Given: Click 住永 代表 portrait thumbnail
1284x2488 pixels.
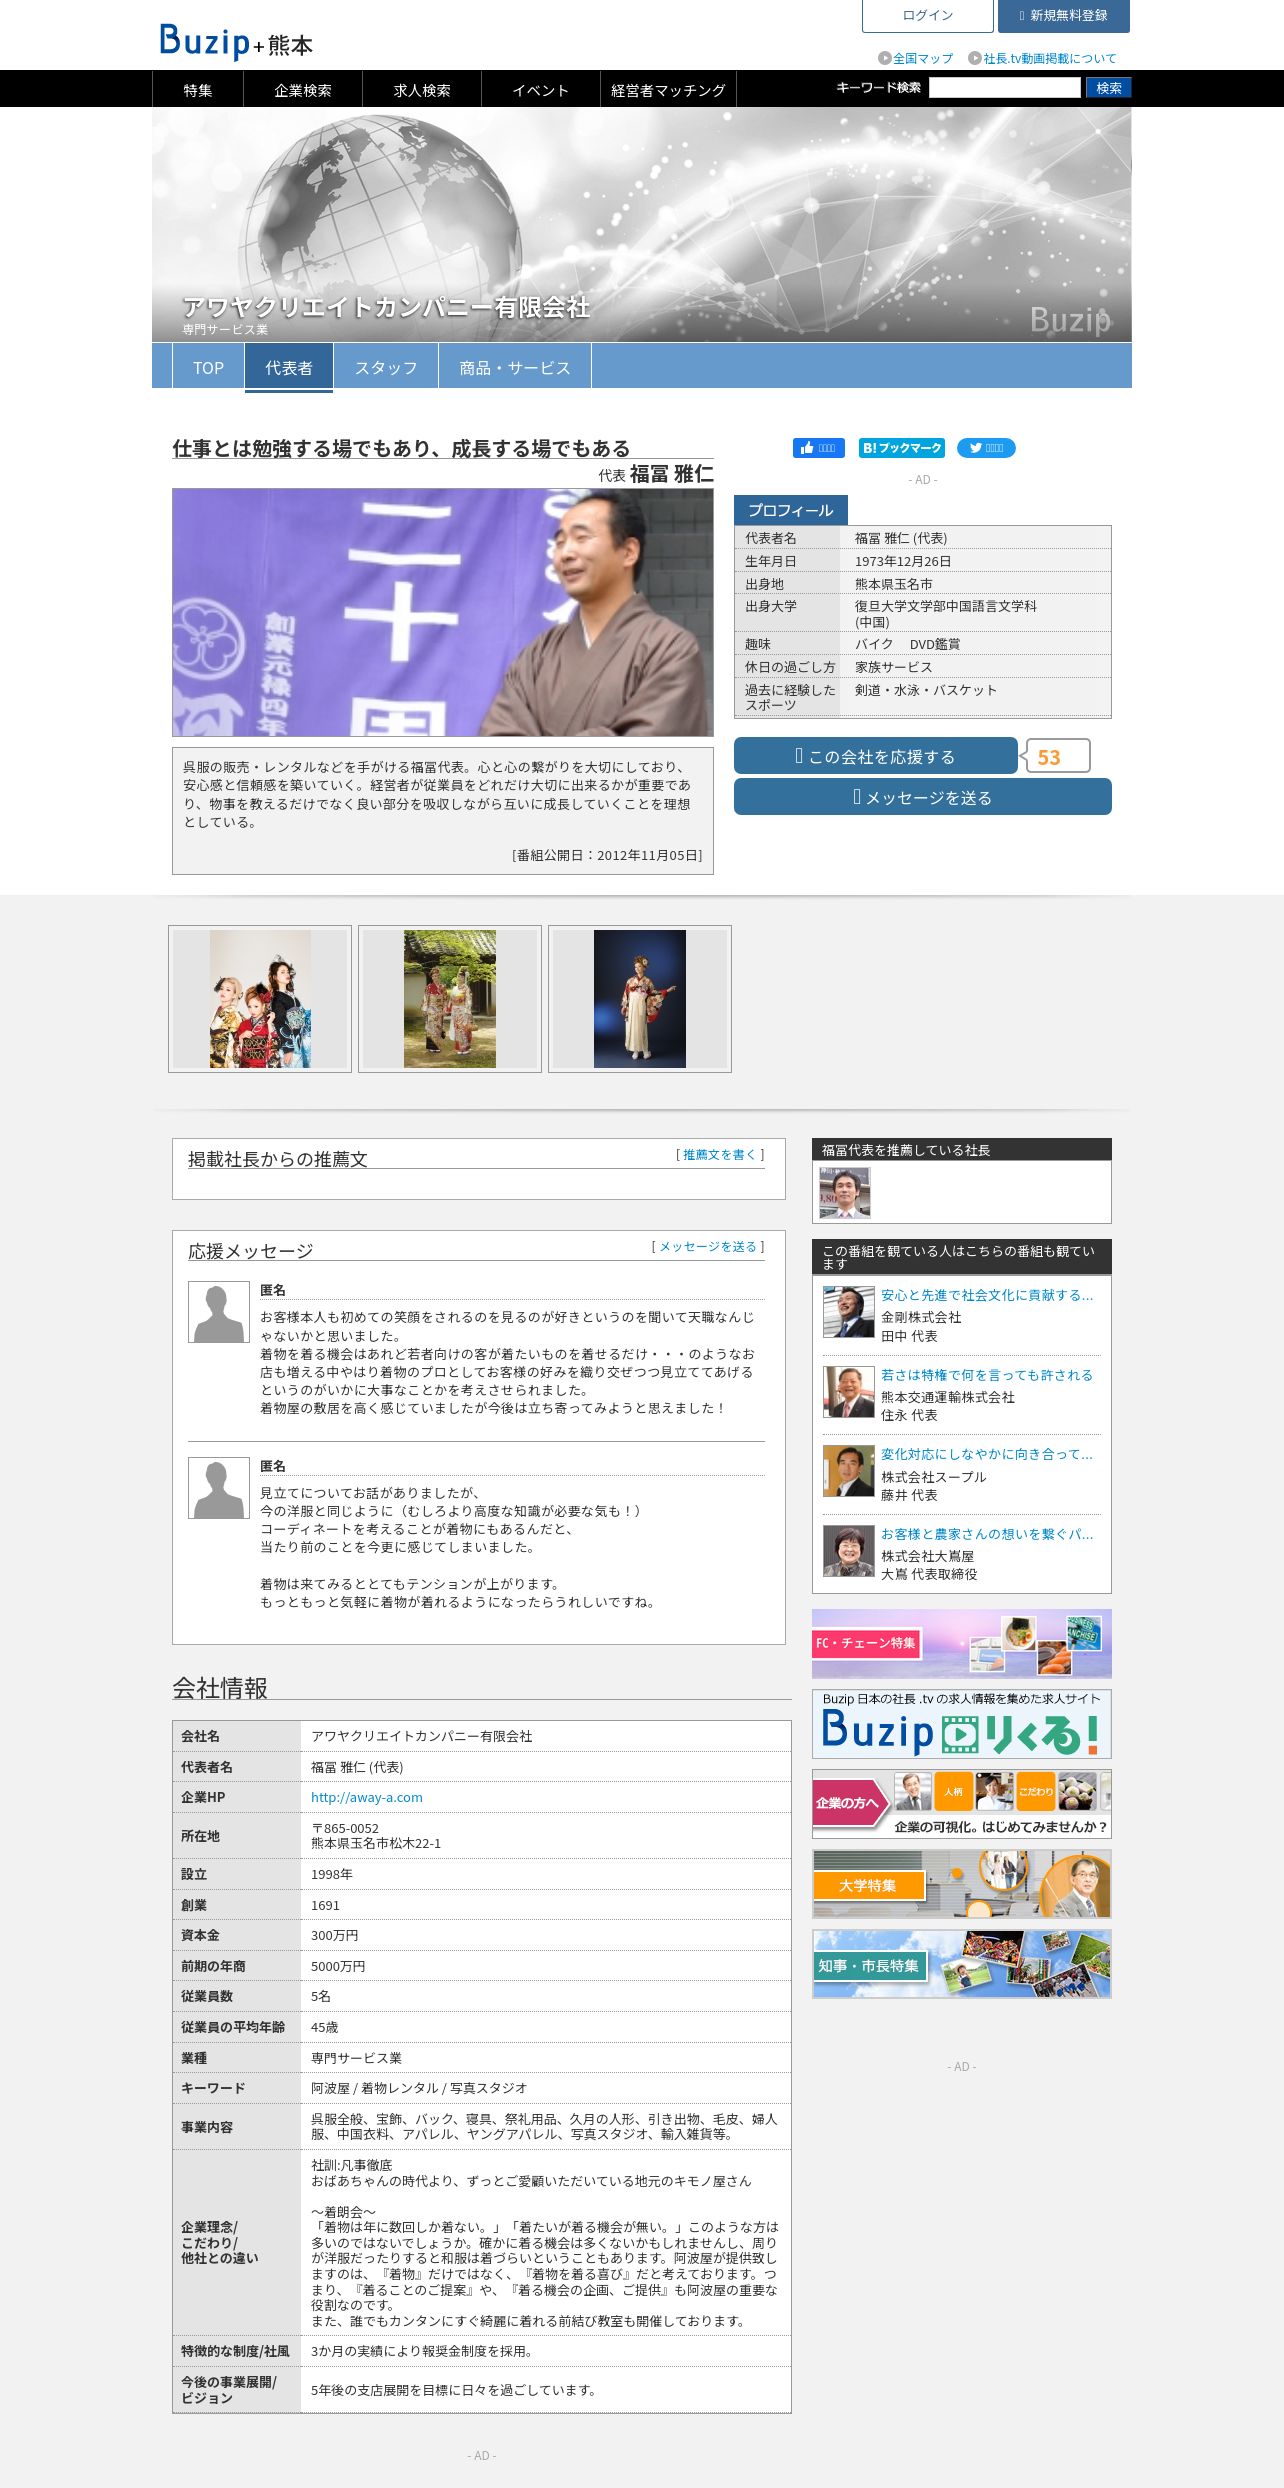Looking at the screenshot, I should tap(849, 1392).
